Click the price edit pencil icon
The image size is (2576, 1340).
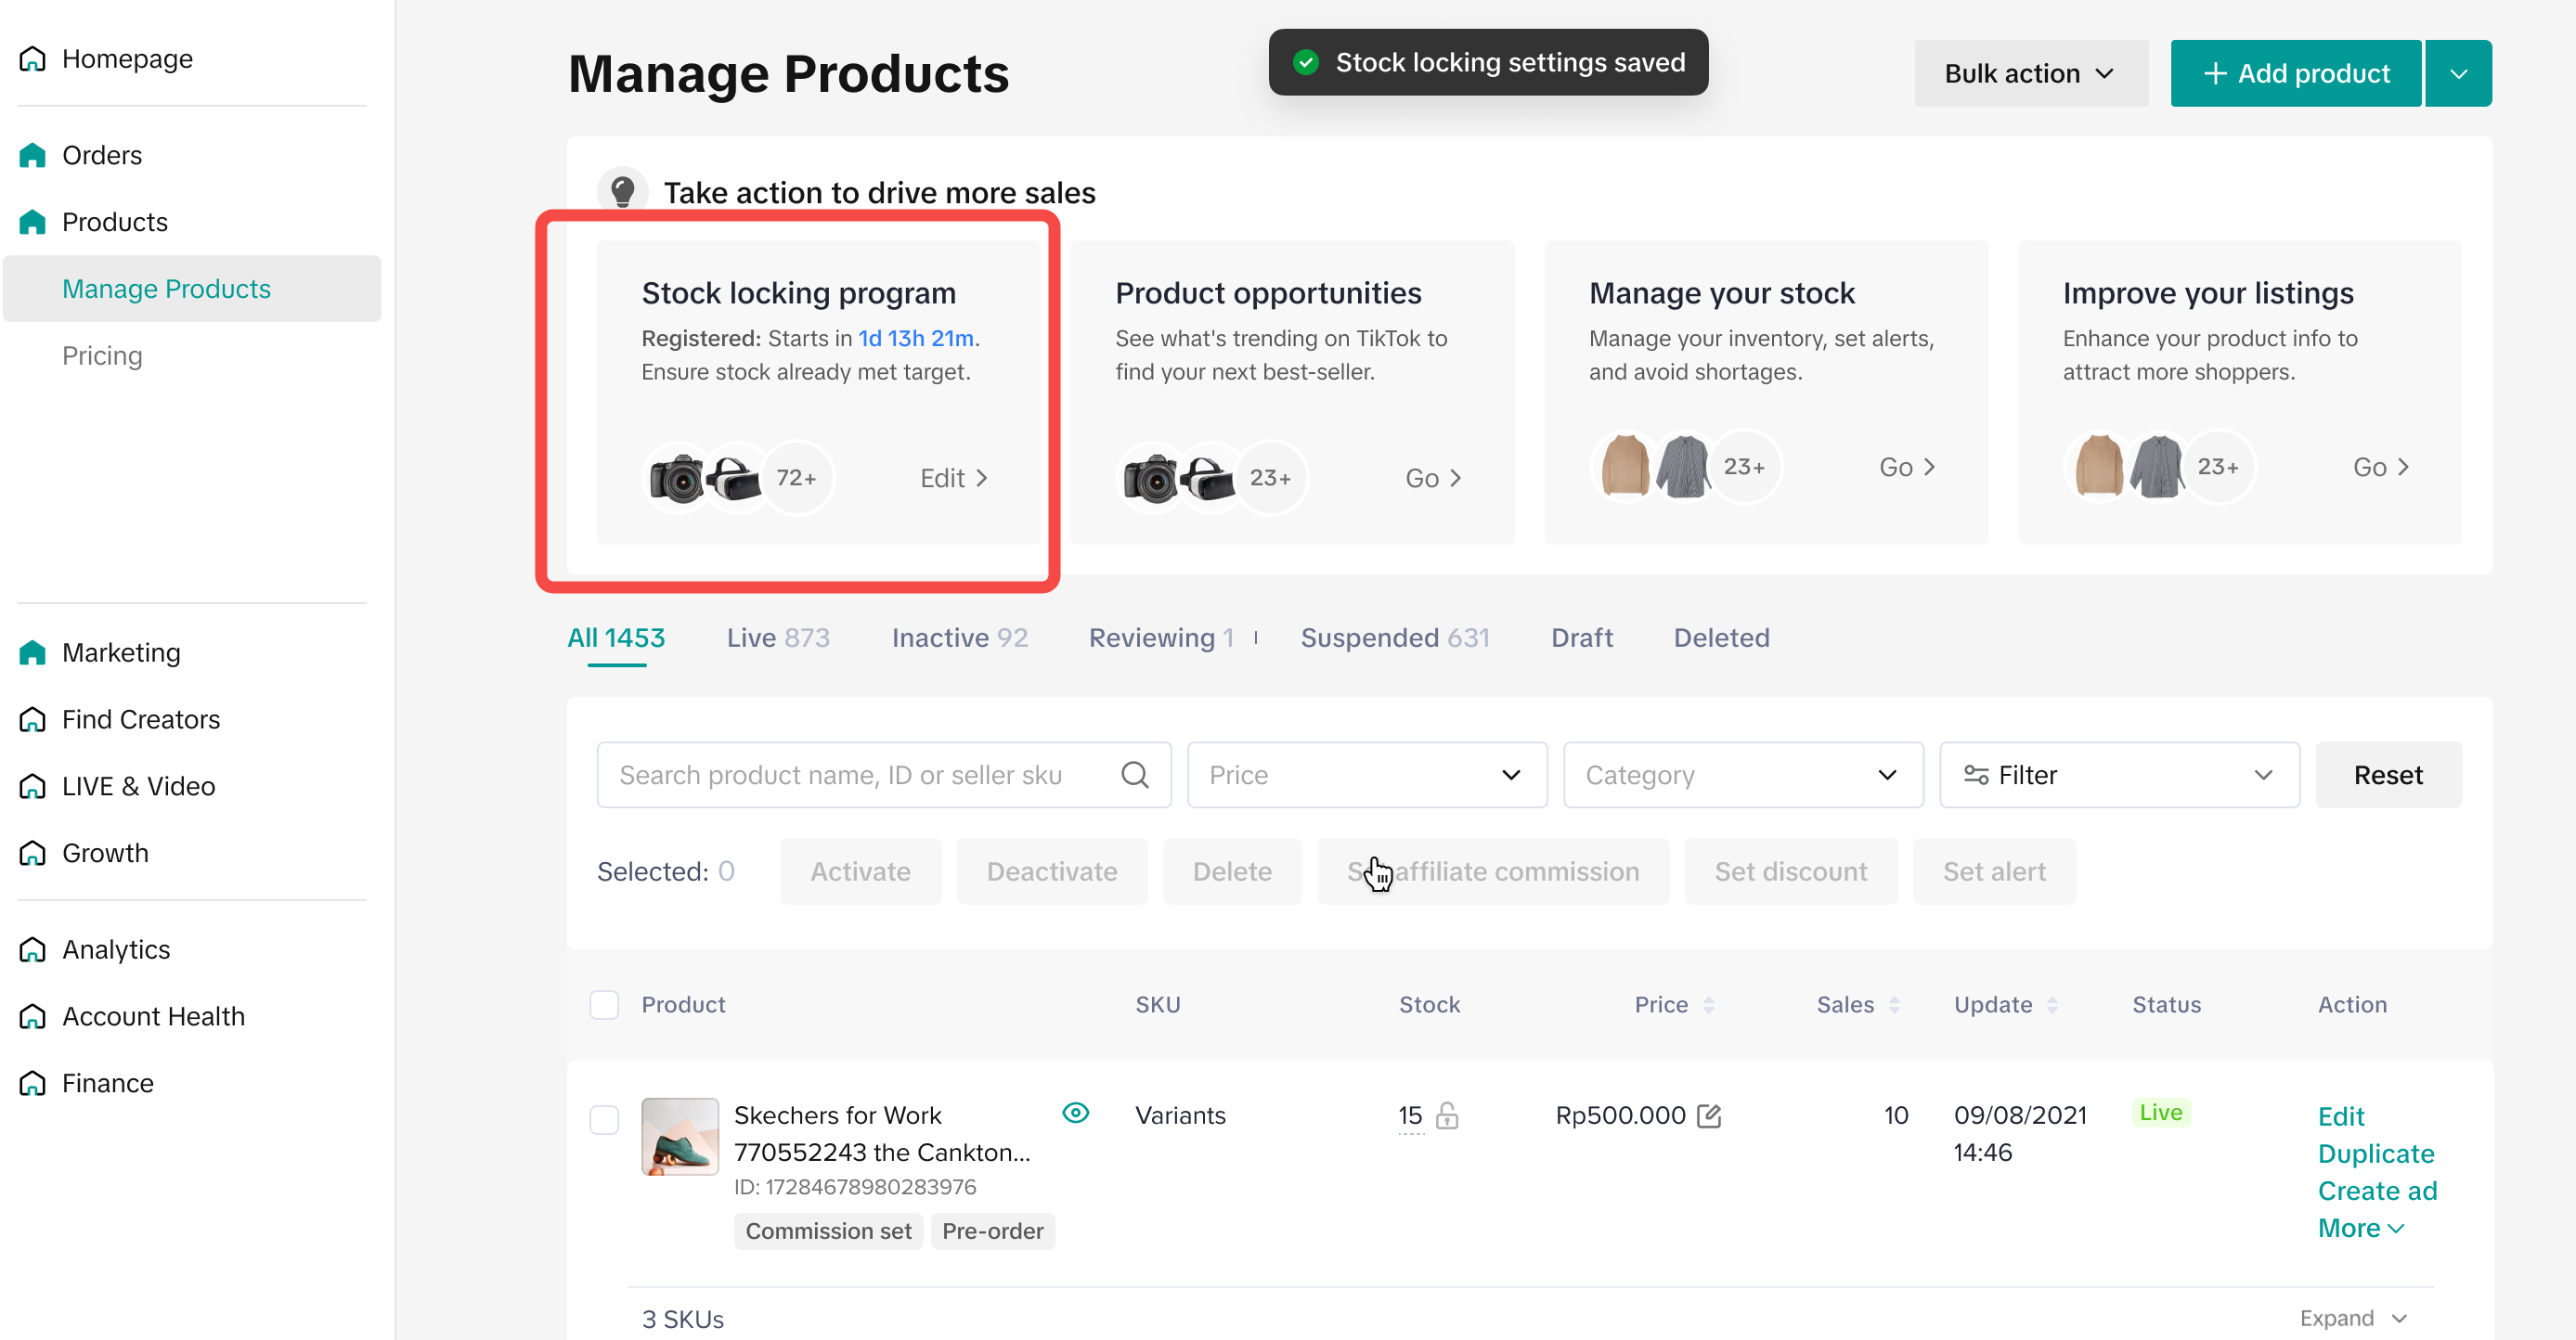pyautogui.click(x=1709, y=1115)
